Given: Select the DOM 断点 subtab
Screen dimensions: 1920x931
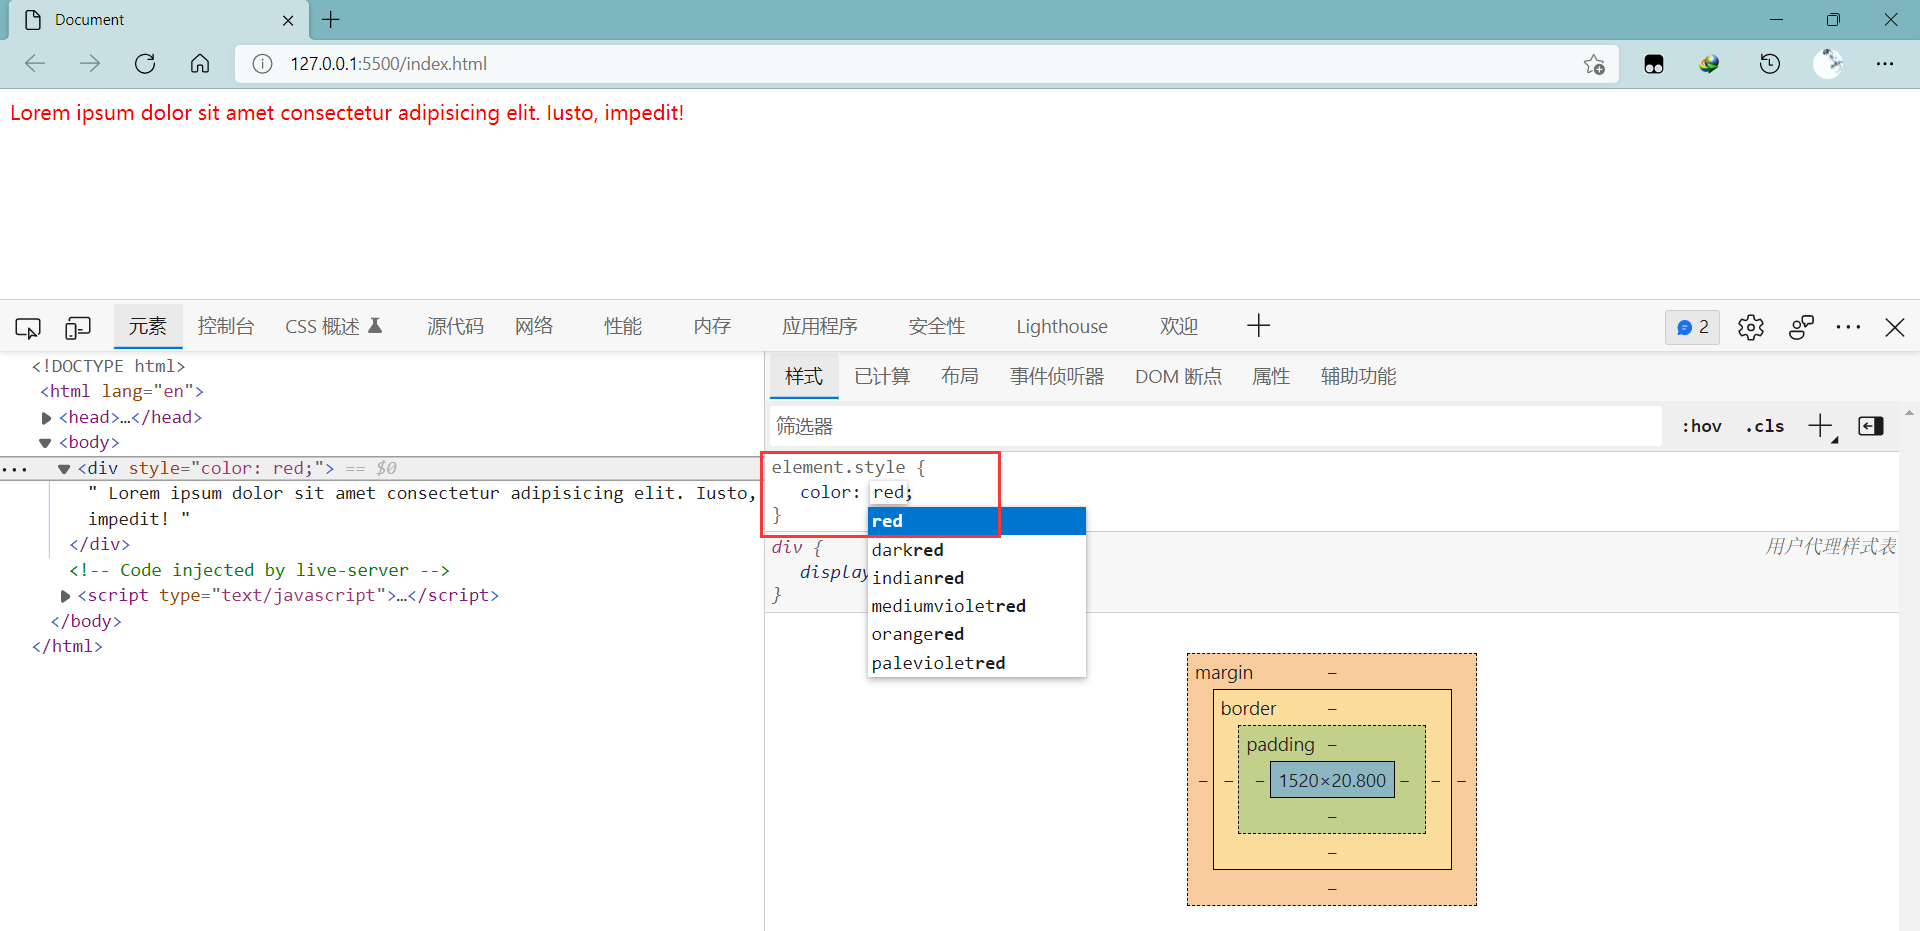Looking at the screenshot, I should 1178,377.
